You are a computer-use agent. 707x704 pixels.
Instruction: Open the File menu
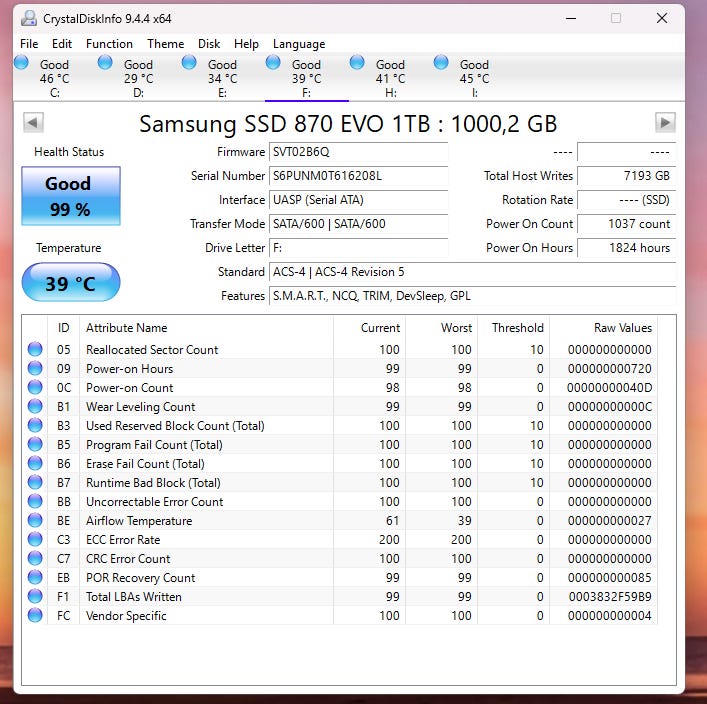point(29,44)
